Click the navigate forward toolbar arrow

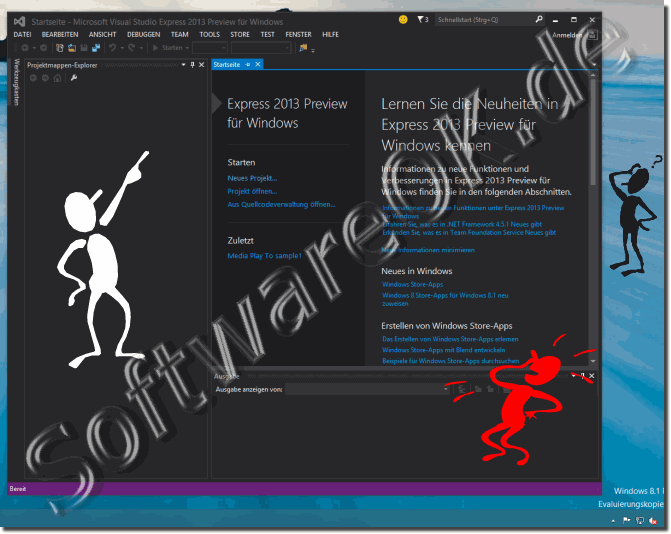(x=44, y=48)
